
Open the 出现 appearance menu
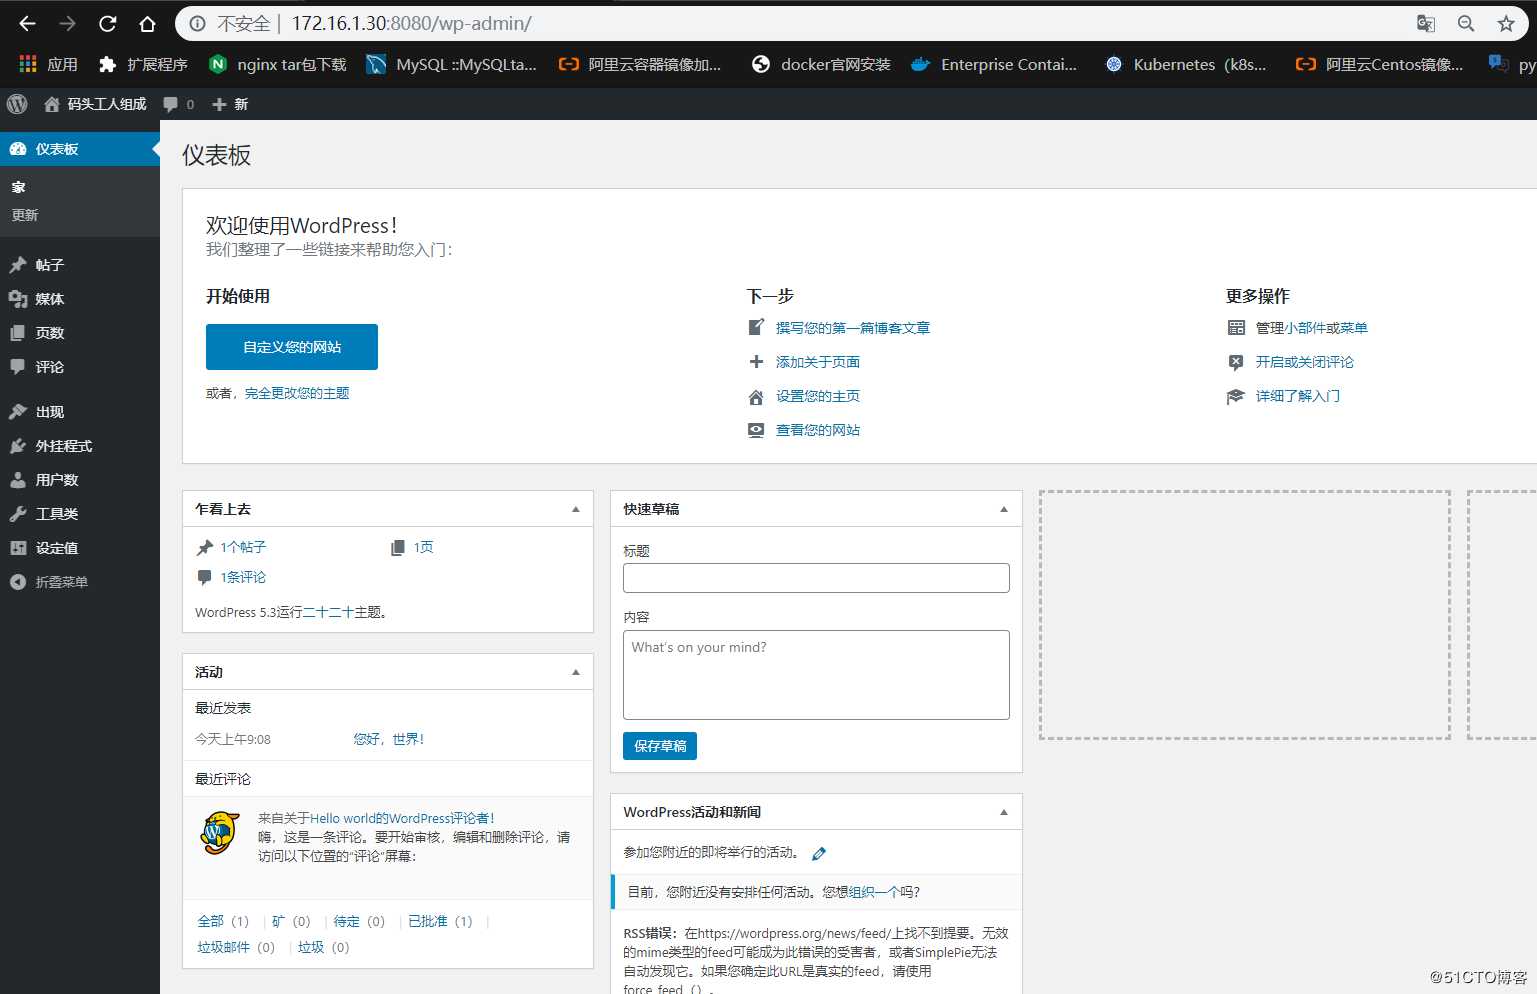80,412
